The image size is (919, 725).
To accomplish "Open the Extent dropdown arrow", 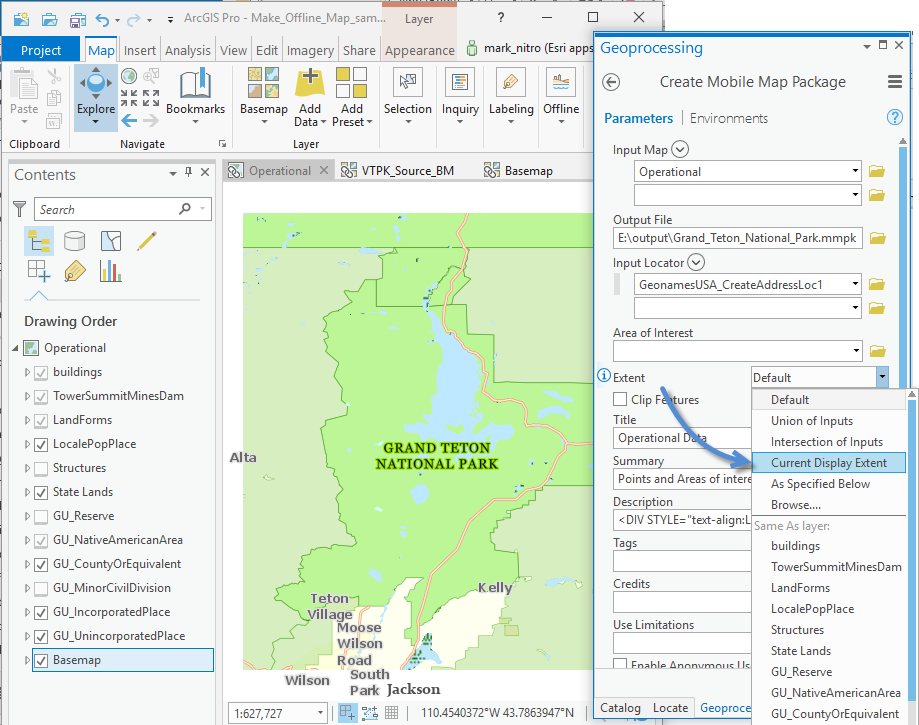I will [882, 377].
